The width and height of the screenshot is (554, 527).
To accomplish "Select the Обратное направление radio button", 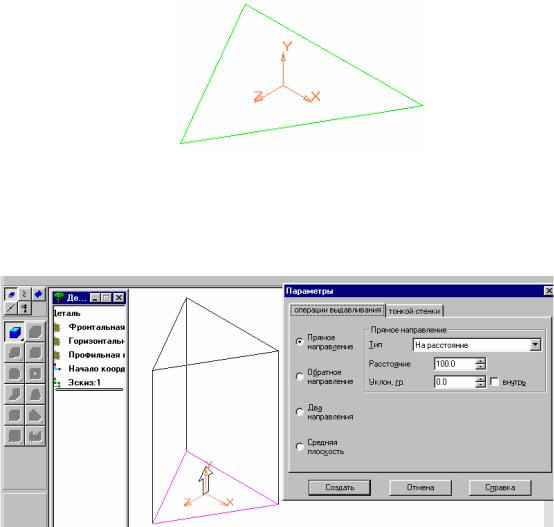I will coord(300,377).
